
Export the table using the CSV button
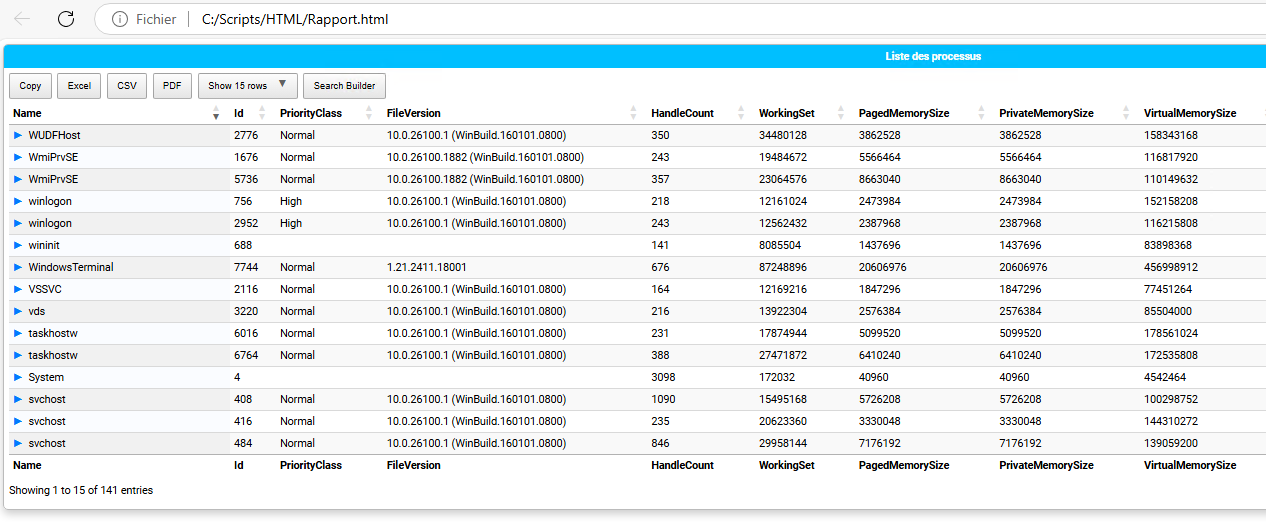tap(127, 86)
